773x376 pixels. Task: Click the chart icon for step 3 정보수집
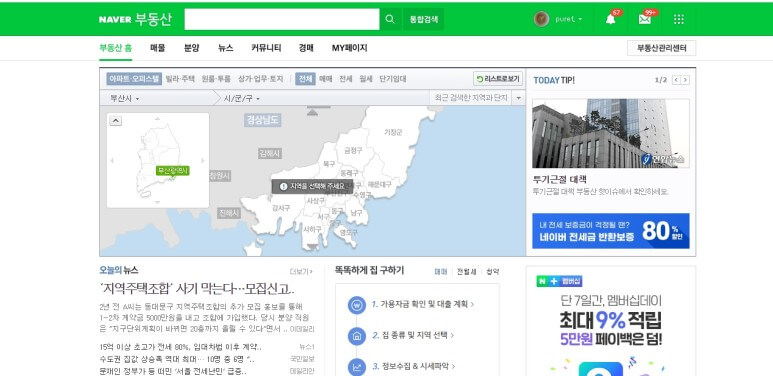(356, 367)
